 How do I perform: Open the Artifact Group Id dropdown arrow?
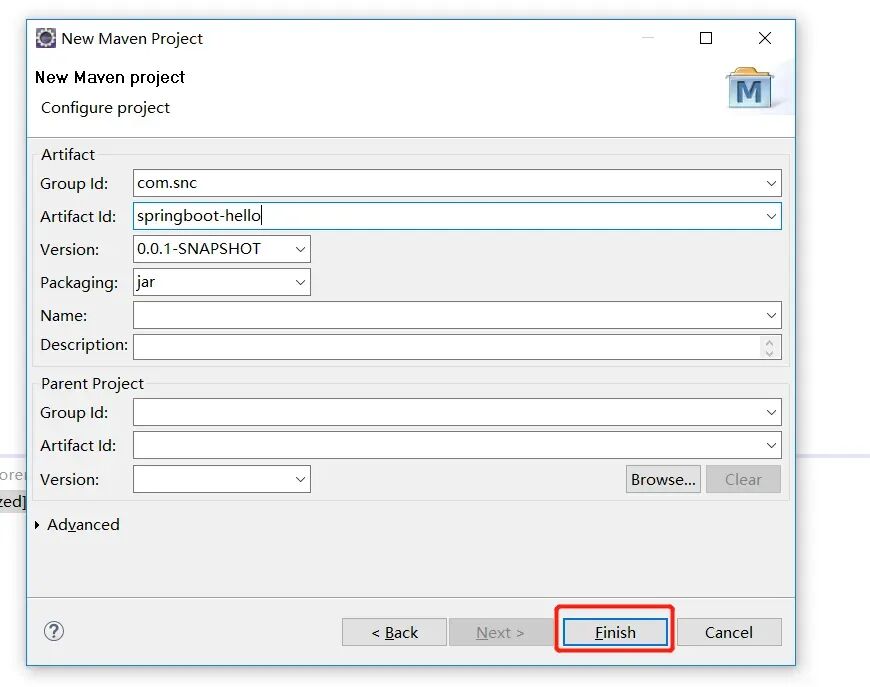tap(771, 183)
